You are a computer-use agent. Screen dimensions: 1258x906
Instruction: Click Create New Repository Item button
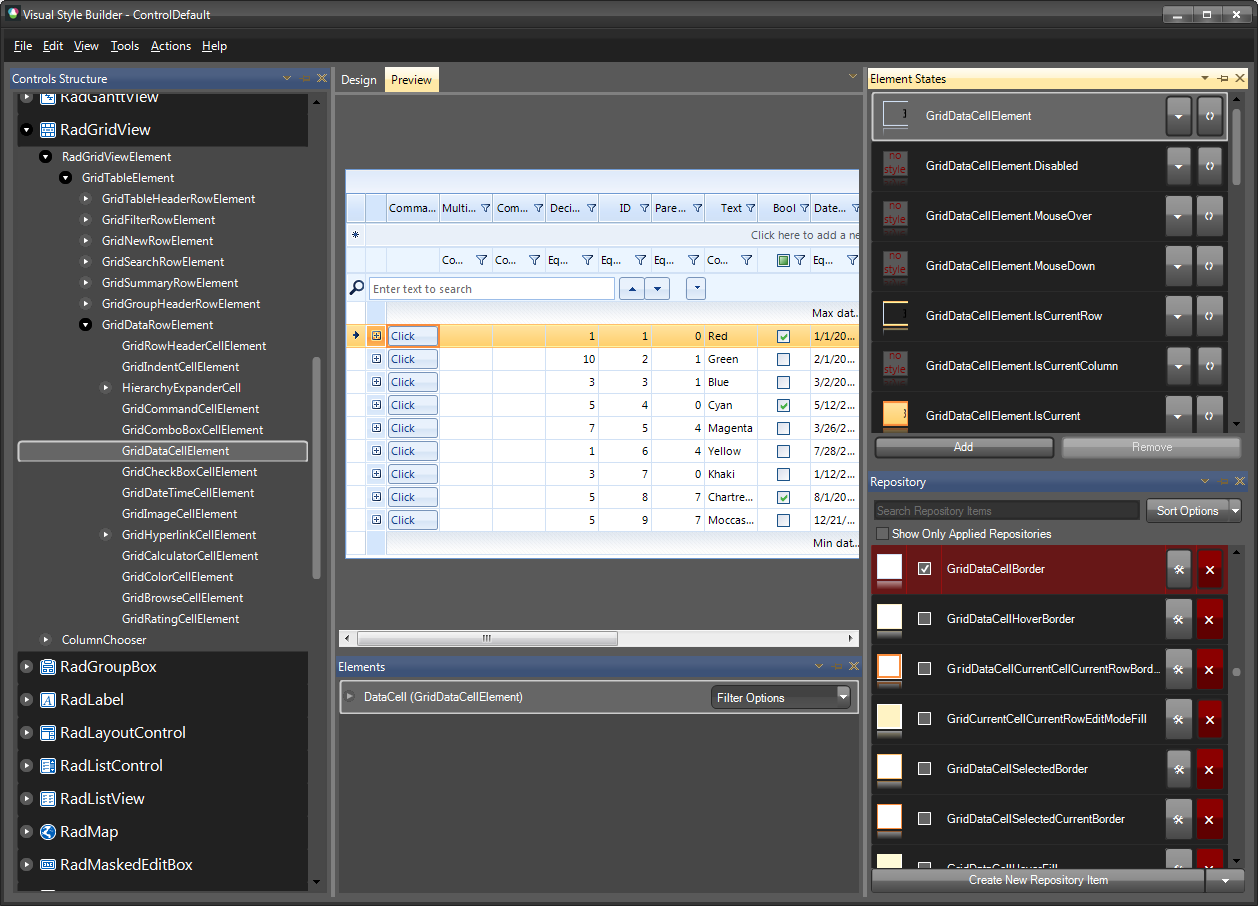(x=1038, y=880)
